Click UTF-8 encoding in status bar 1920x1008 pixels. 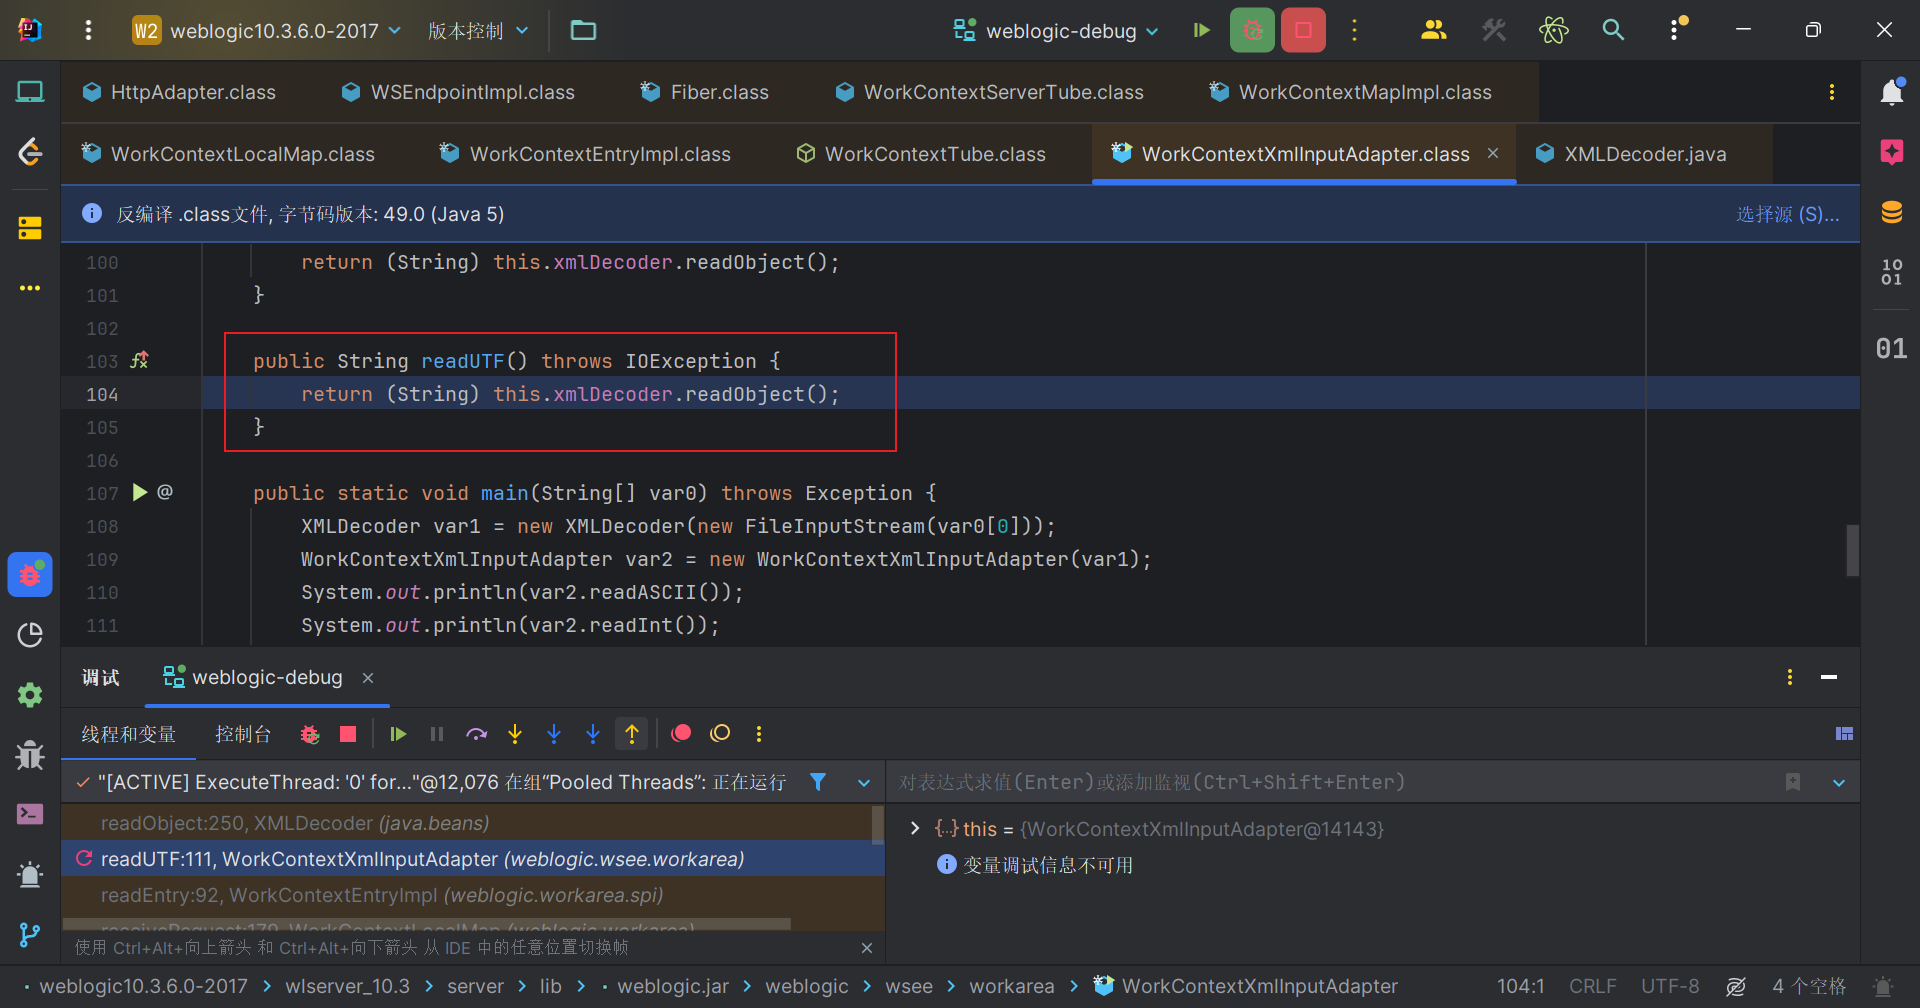pyautogui.click(x=1670, y=987)
